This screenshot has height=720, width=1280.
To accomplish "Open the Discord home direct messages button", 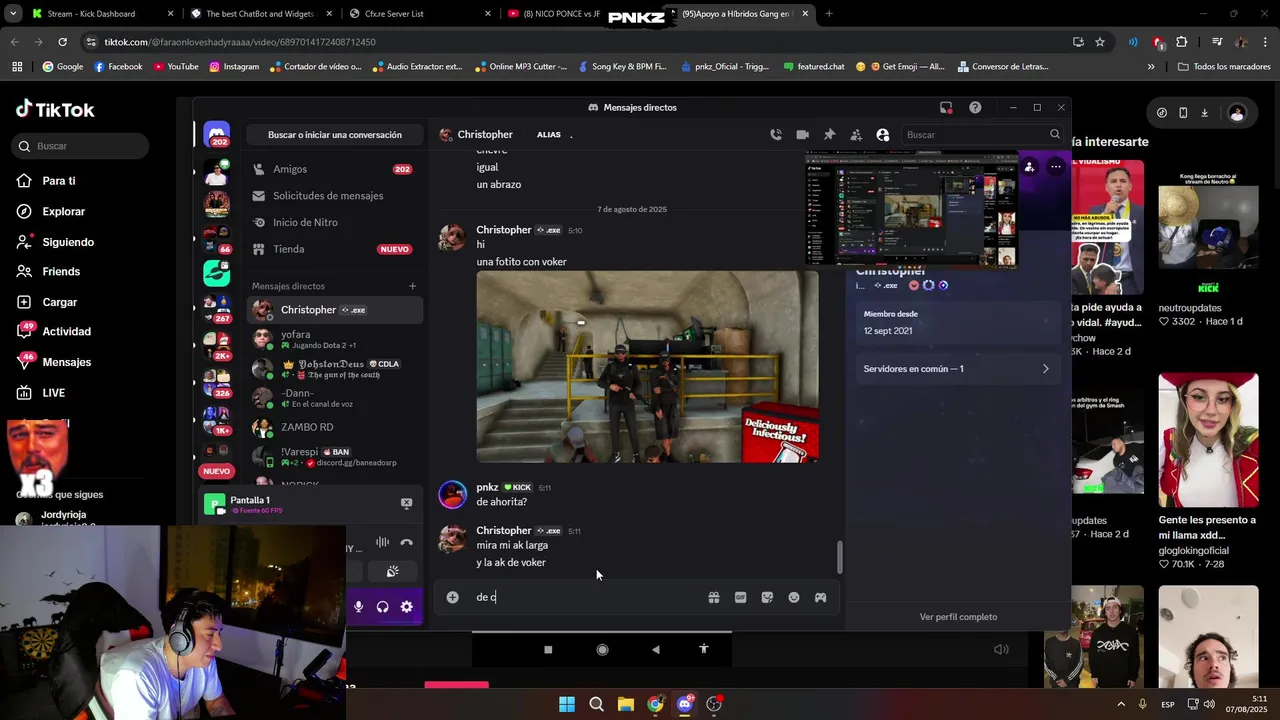I will pos(217,134).
